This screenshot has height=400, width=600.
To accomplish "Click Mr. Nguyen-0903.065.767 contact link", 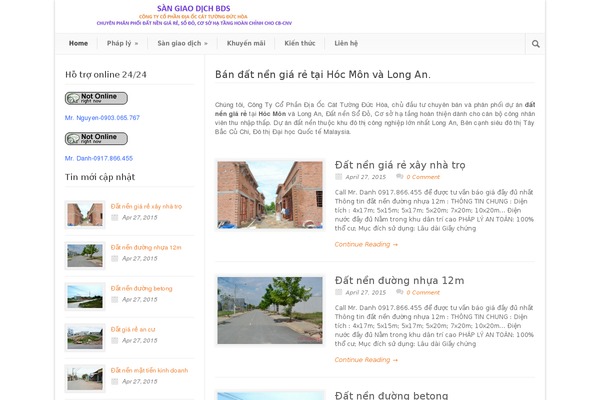I will [x=102, y=118].
